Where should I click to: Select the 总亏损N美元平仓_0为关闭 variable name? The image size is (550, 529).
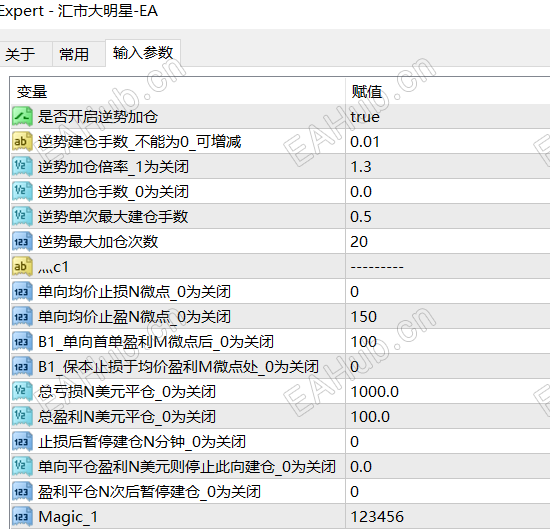tap(127, 391)
